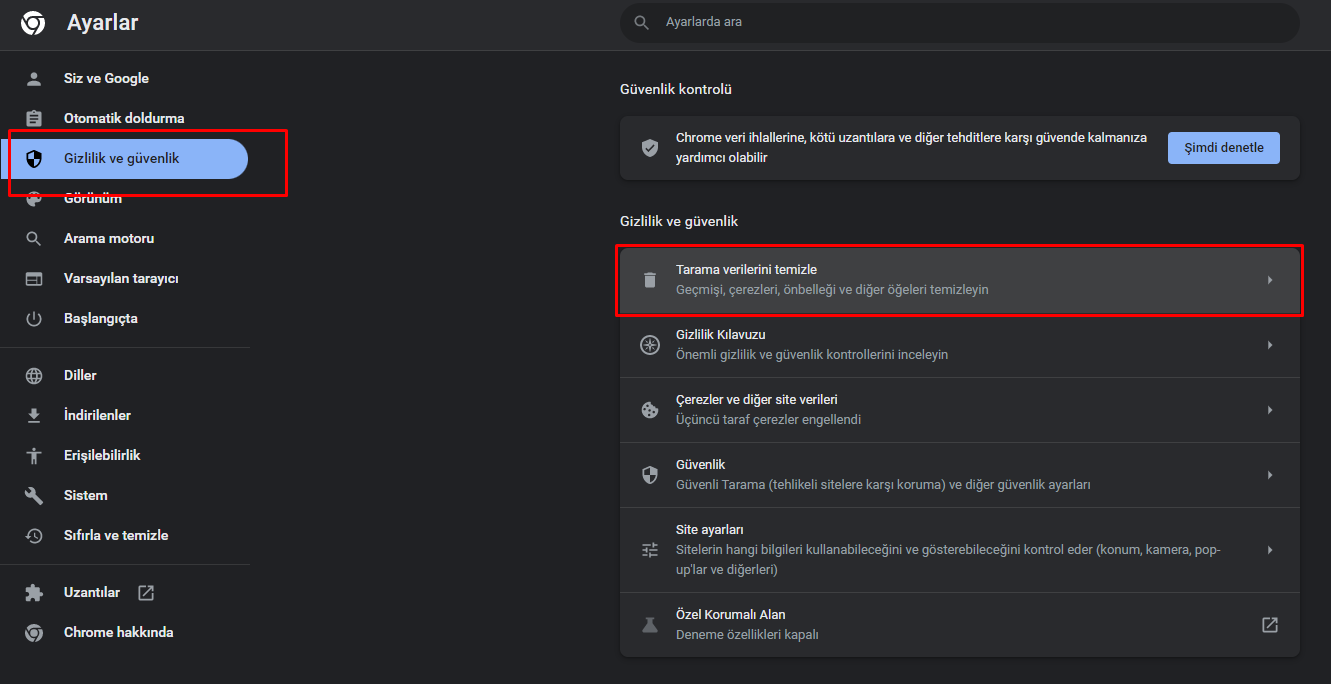1331x684 pixels.
Task: Click the incognito icon for Özel Korumalı Alan
Action: coord(649,624)
